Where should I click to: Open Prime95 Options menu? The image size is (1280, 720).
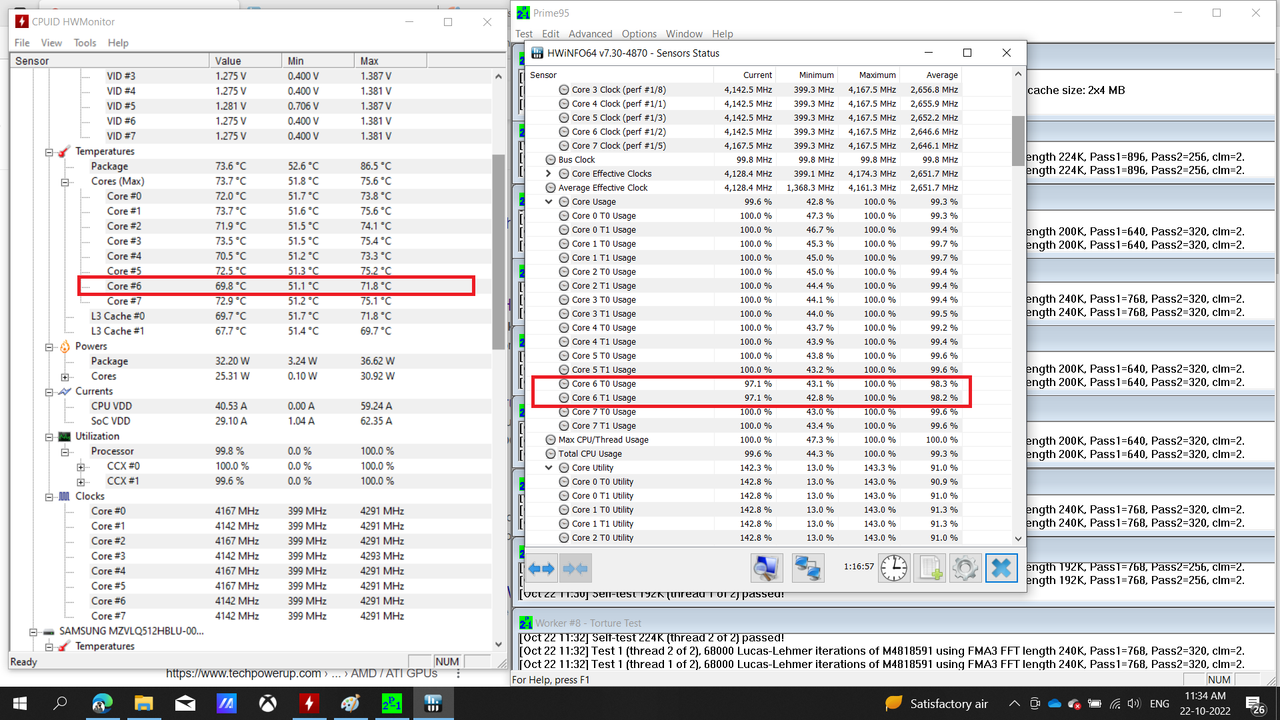pos(639,34)
